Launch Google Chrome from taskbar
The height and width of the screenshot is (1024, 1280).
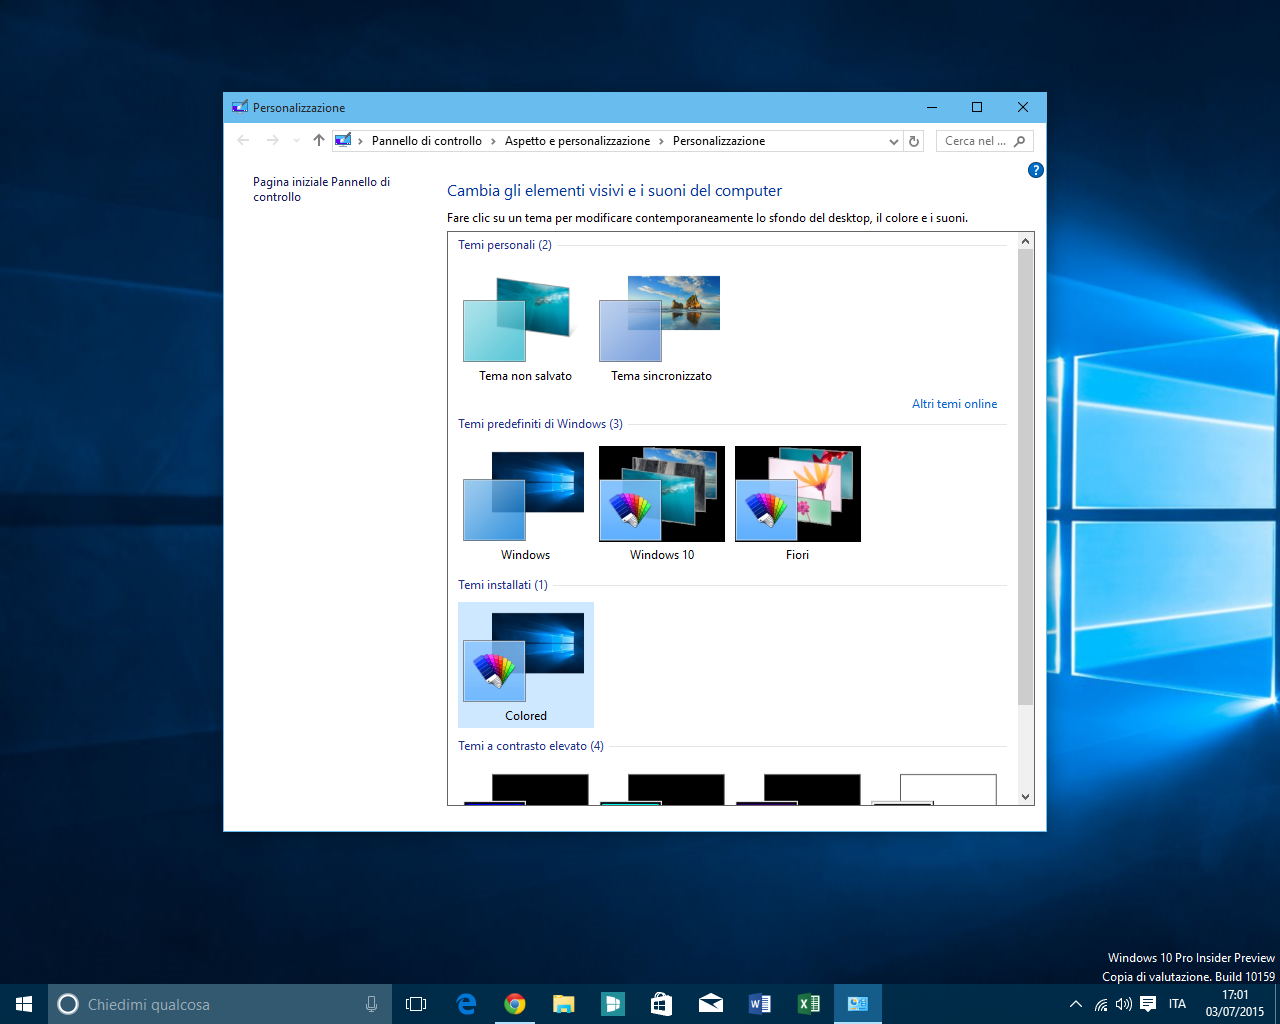pyautogui.click(x=515, y=1004)
